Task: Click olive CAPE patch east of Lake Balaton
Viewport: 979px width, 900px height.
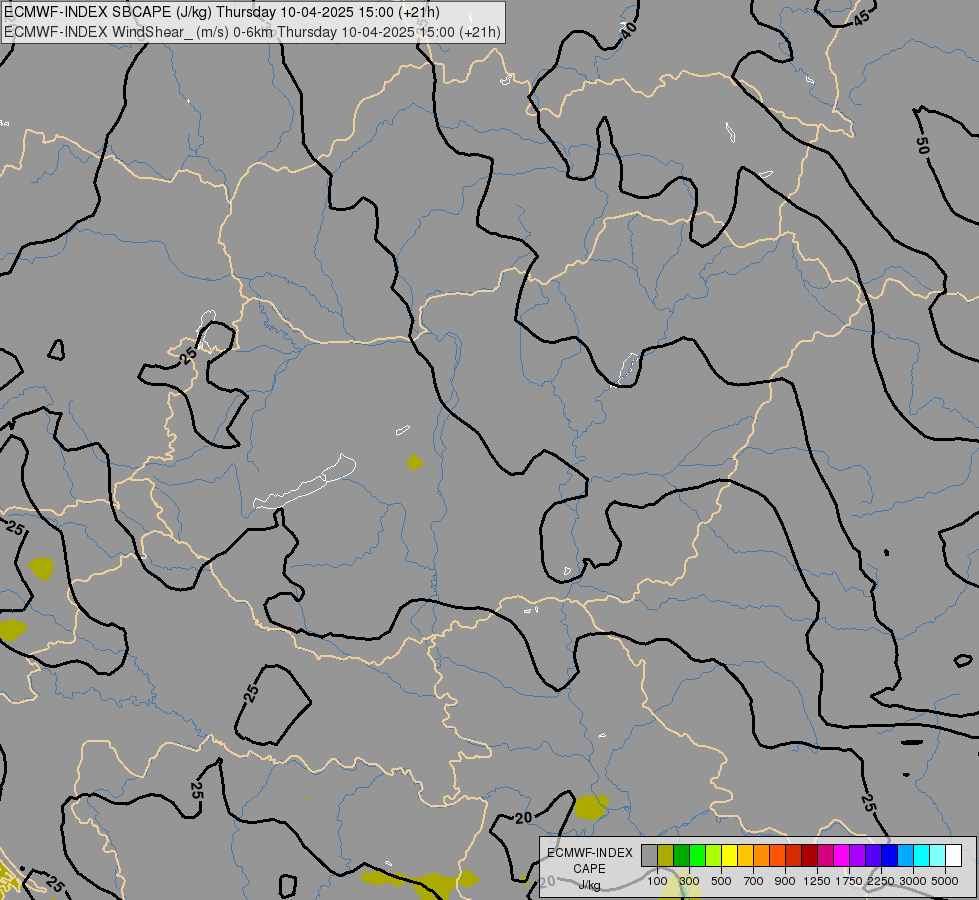Action: pos(415,463)
